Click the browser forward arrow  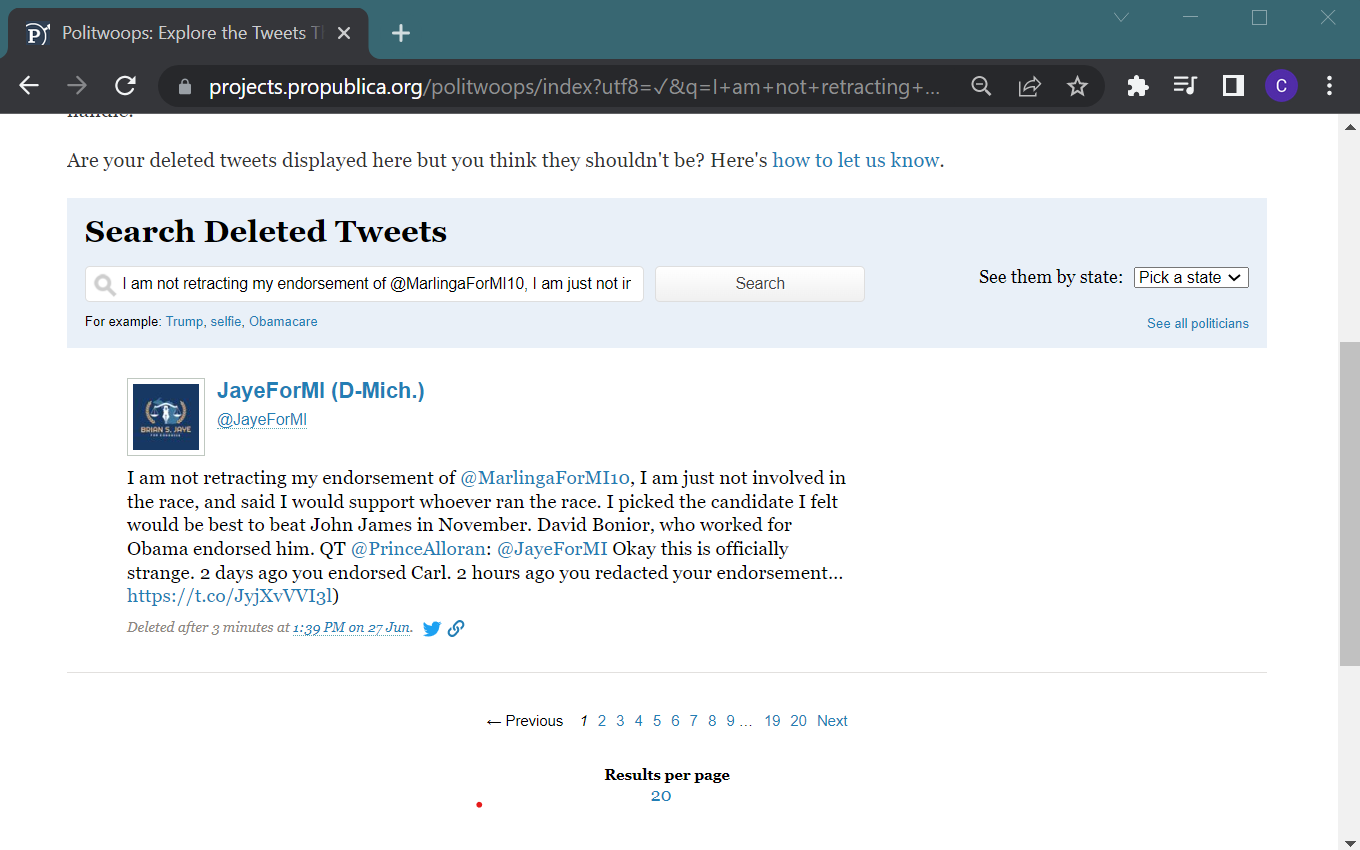click(x=77, y=86)
